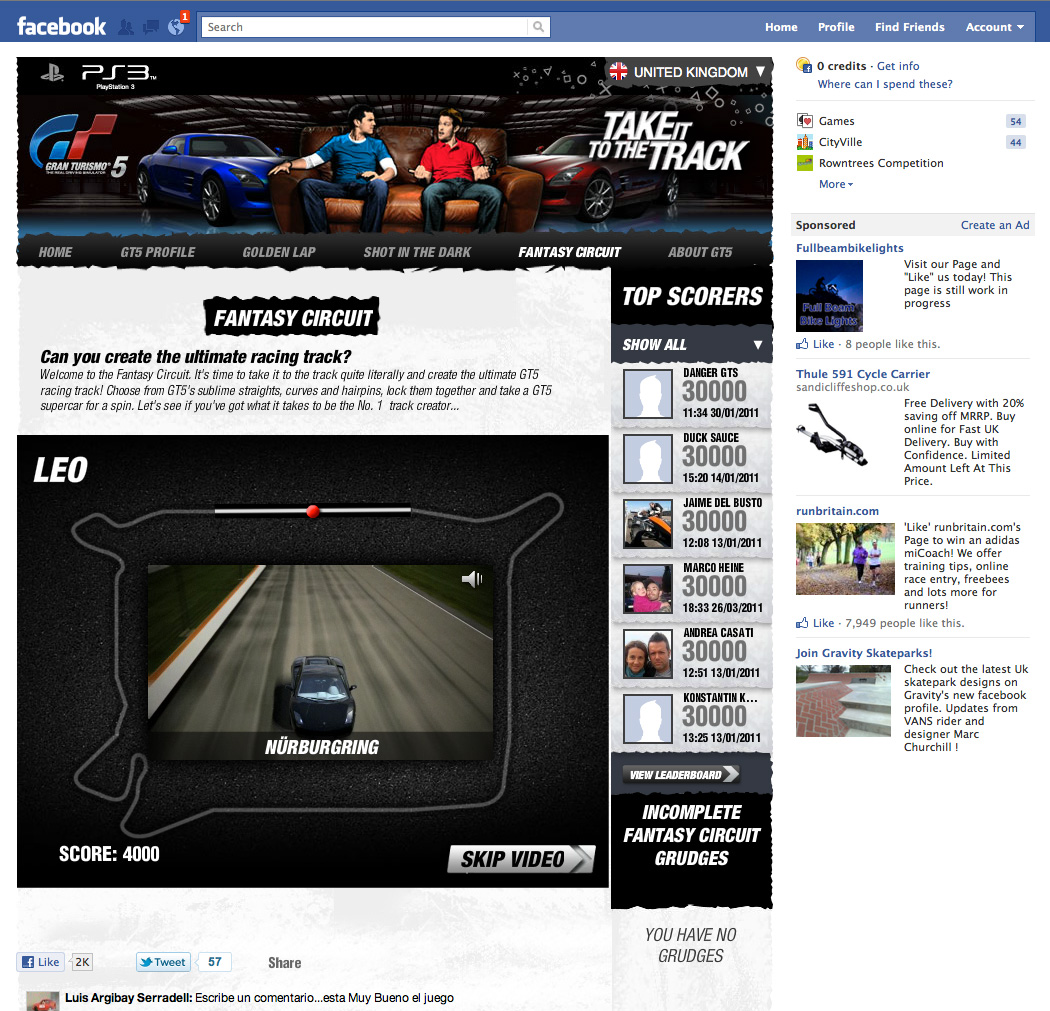Click the Tweet button
The image size is (1050, 1011).
point(163,962)
